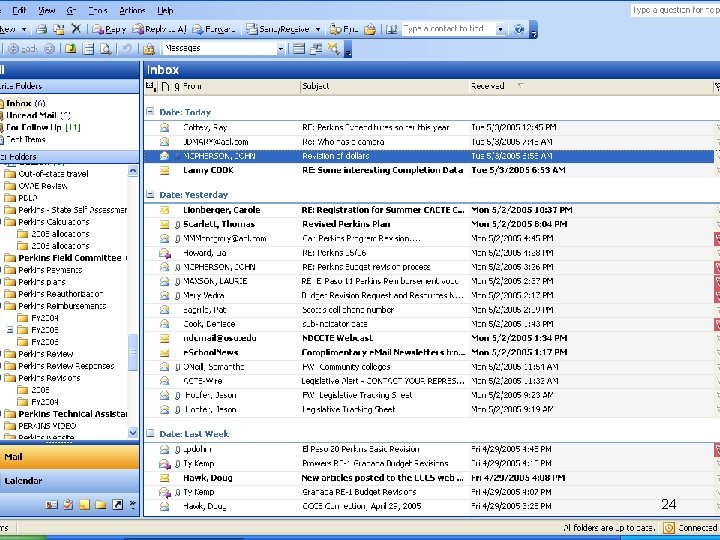Open the Tools menu
Screen dimensions: 720x540
tap(97, 10)
